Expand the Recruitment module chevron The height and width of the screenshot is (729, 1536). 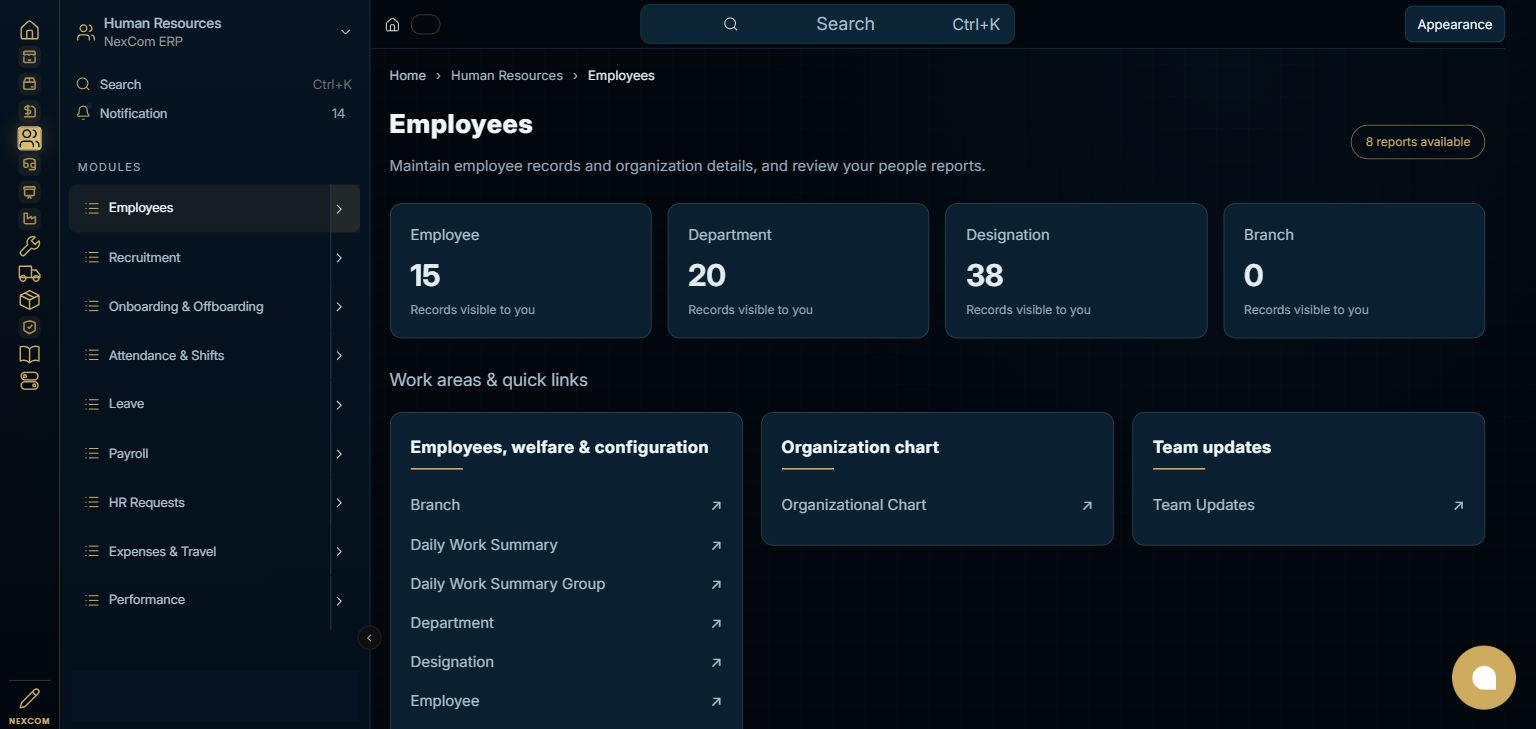tap(339, 258)
